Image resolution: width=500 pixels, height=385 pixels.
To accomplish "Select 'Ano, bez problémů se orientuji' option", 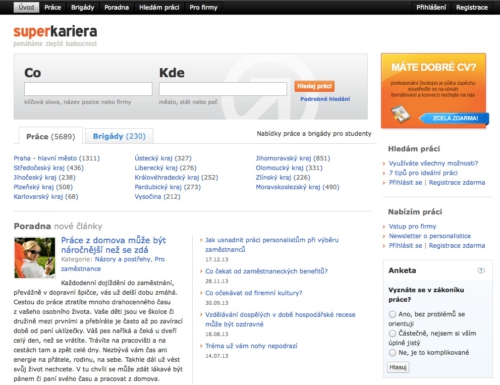I will (392, 314).
